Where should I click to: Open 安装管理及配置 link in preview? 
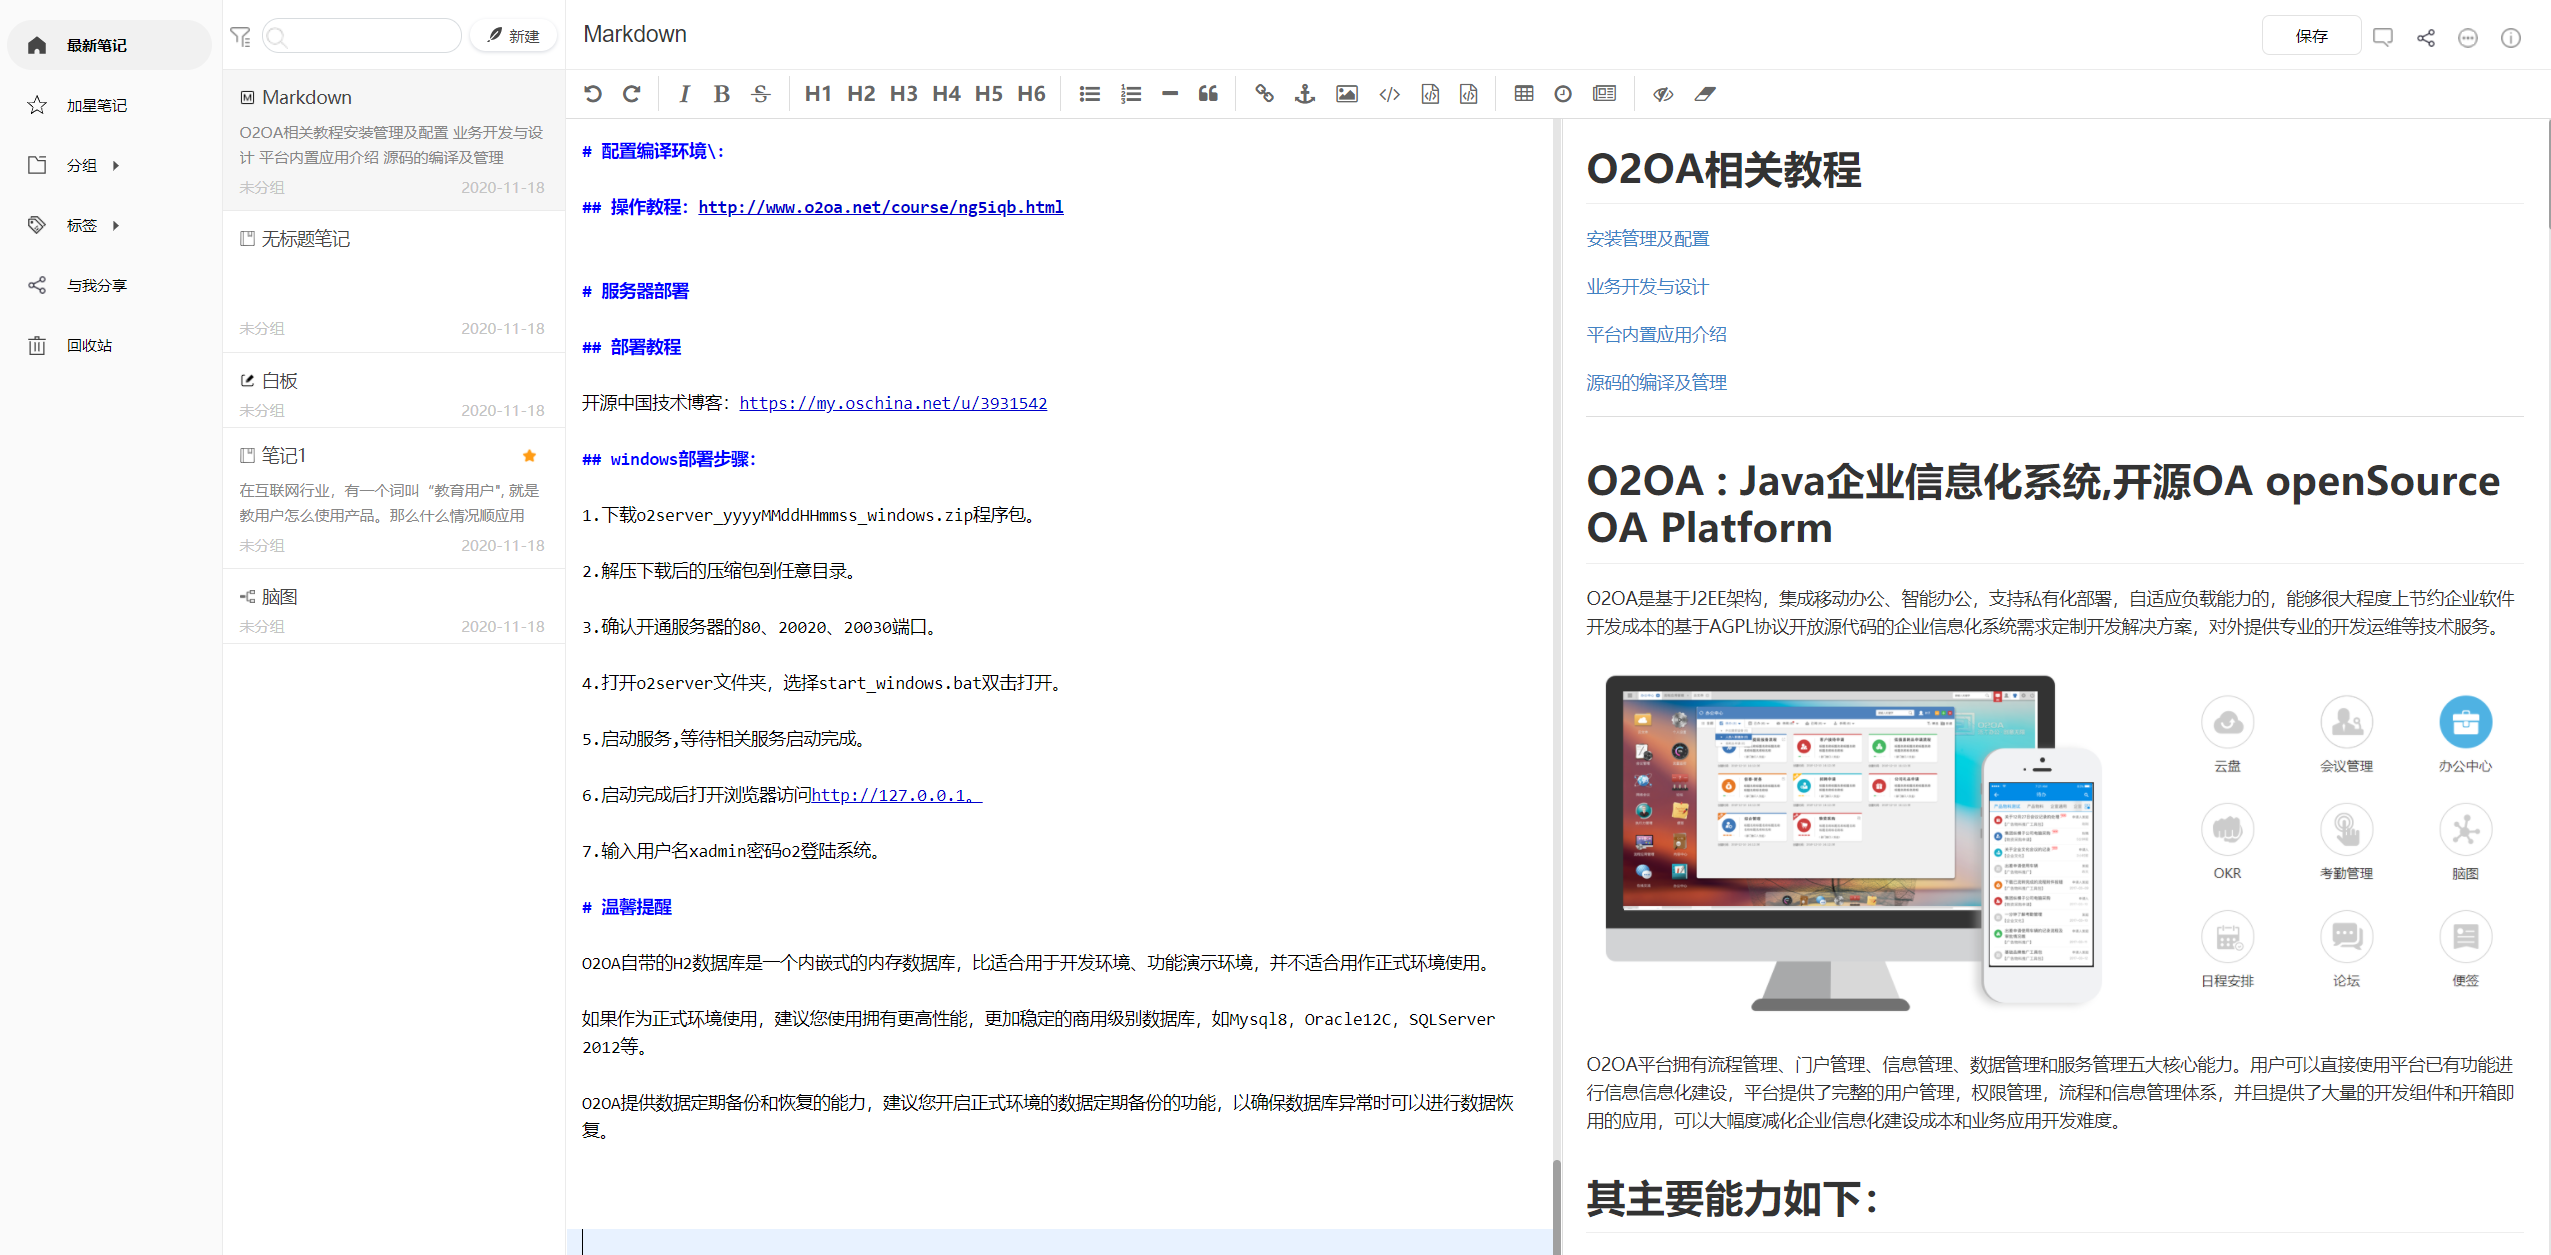coord(1647,239)
